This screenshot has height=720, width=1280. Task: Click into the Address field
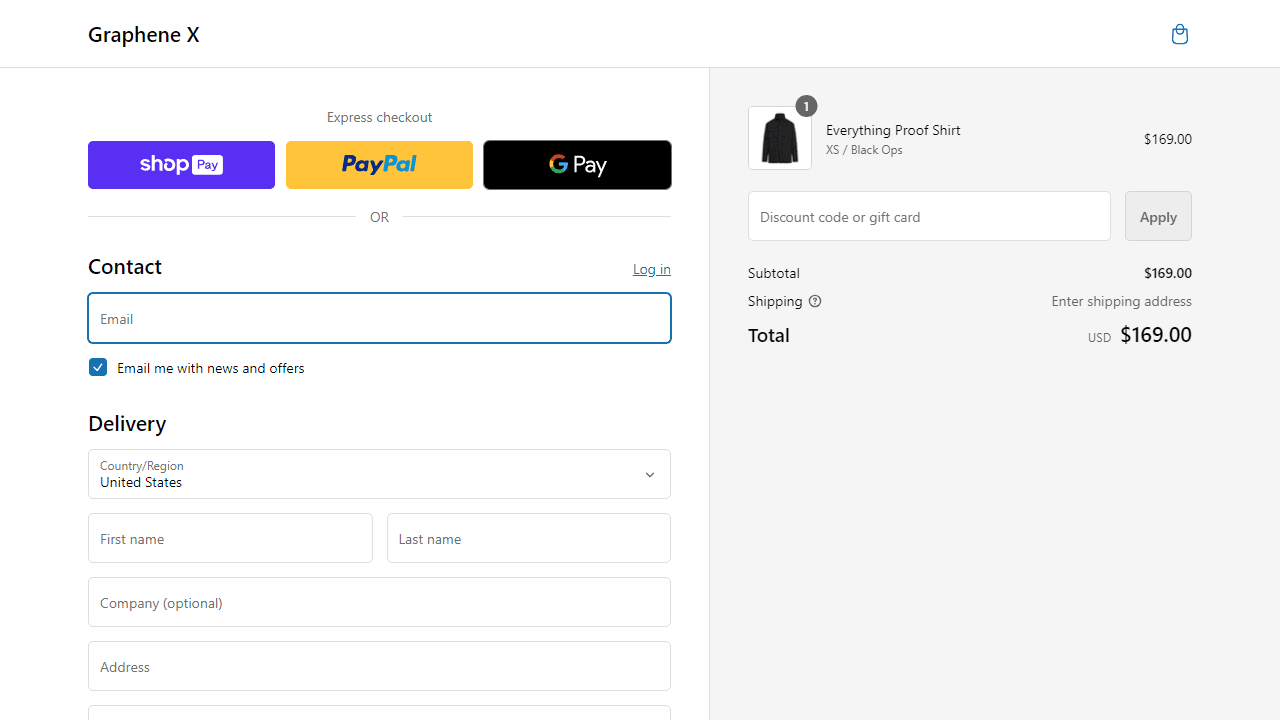click(379, 666)
